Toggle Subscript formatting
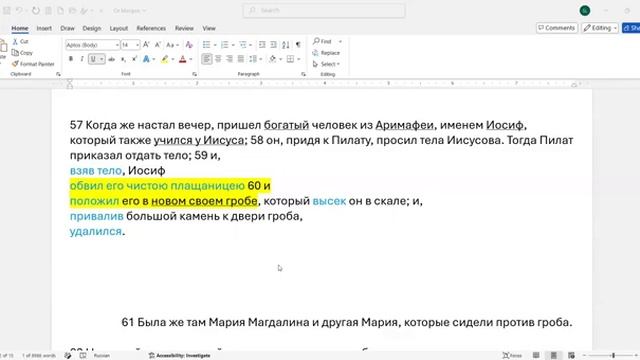Image resolution: width=640 pixels, height=360 pixels. tap(123, 59)
